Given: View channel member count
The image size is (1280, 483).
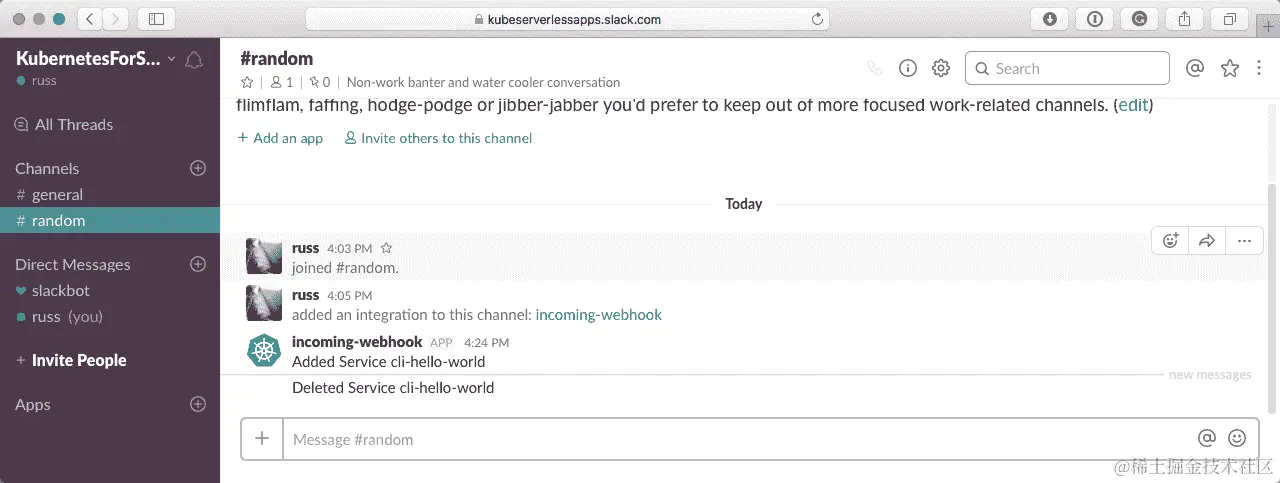Looking at the screenshot, I should coord(282,82).
